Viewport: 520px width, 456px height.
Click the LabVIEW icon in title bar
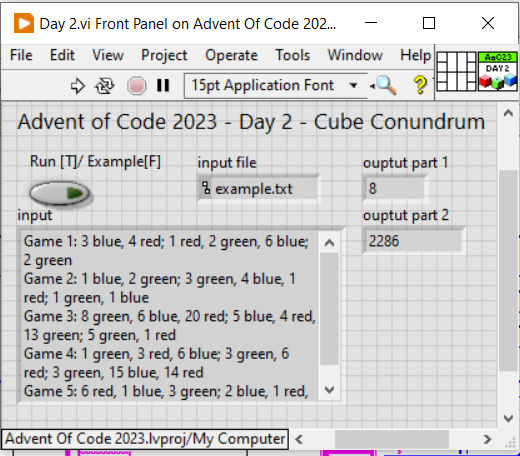[x=24, y=23]
